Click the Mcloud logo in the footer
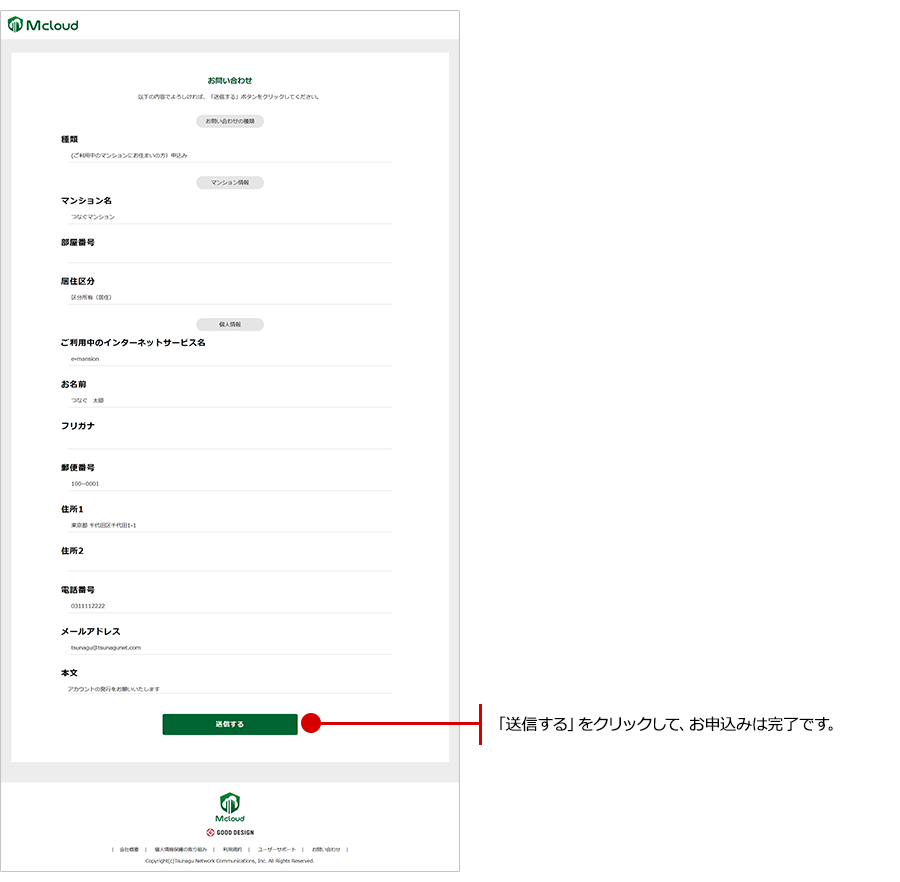The image size is (900, 882). (x=230, y=805)
